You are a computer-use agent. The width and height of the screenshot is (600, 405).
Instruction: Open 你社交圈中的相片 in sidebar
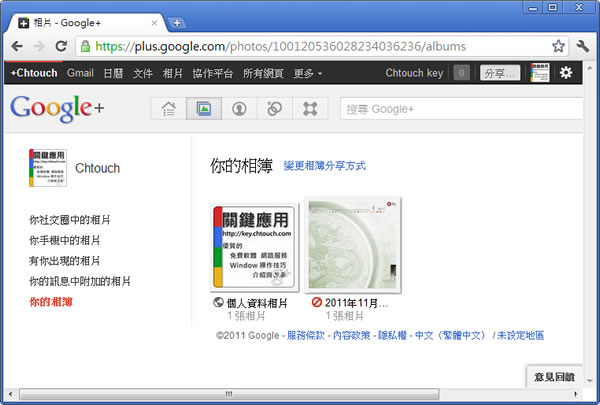point(70,220)
